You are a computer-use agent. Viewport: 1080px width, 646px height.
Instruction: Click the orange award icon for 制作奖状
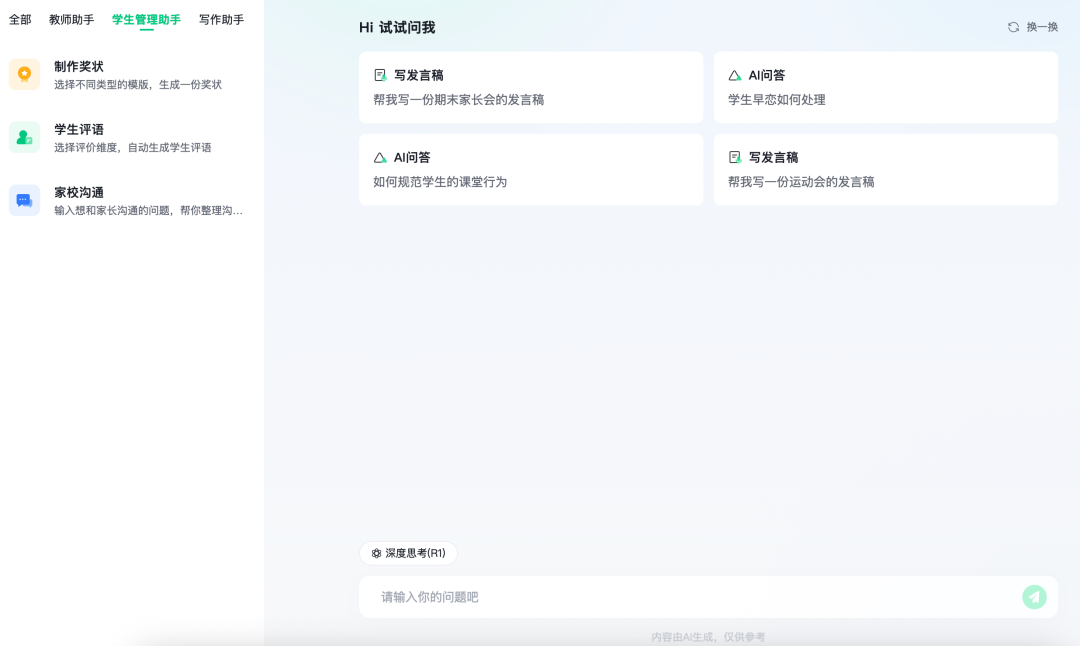pos(24,74)
